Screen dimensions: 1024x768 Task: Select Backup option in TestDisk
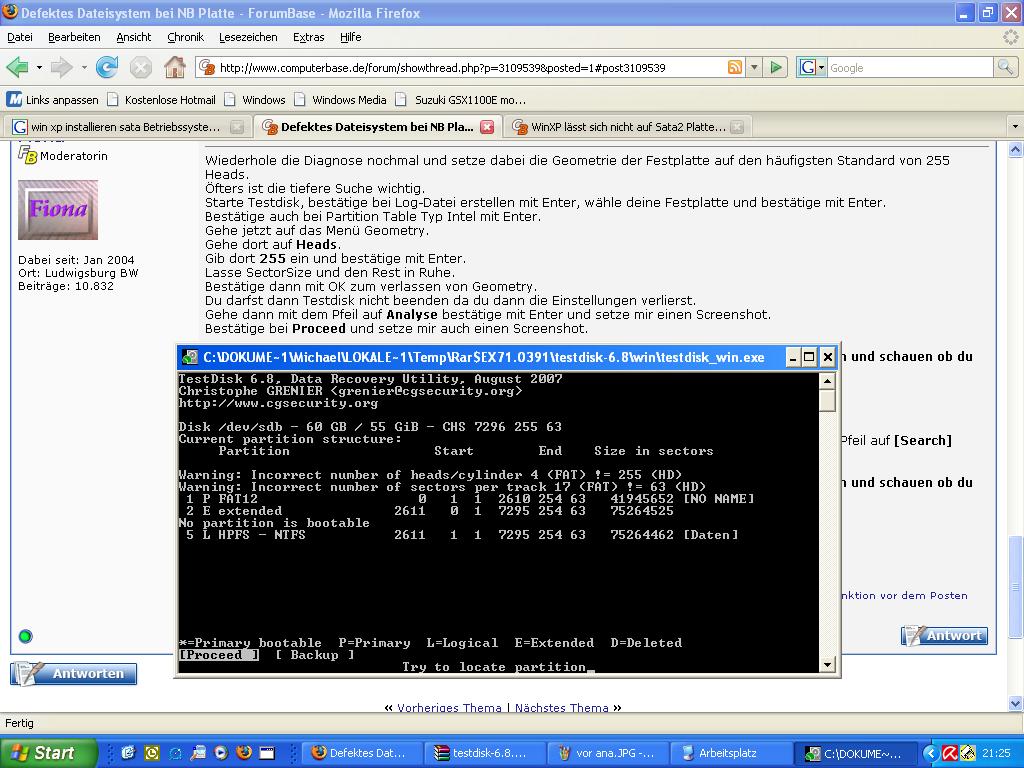[314, 655]
